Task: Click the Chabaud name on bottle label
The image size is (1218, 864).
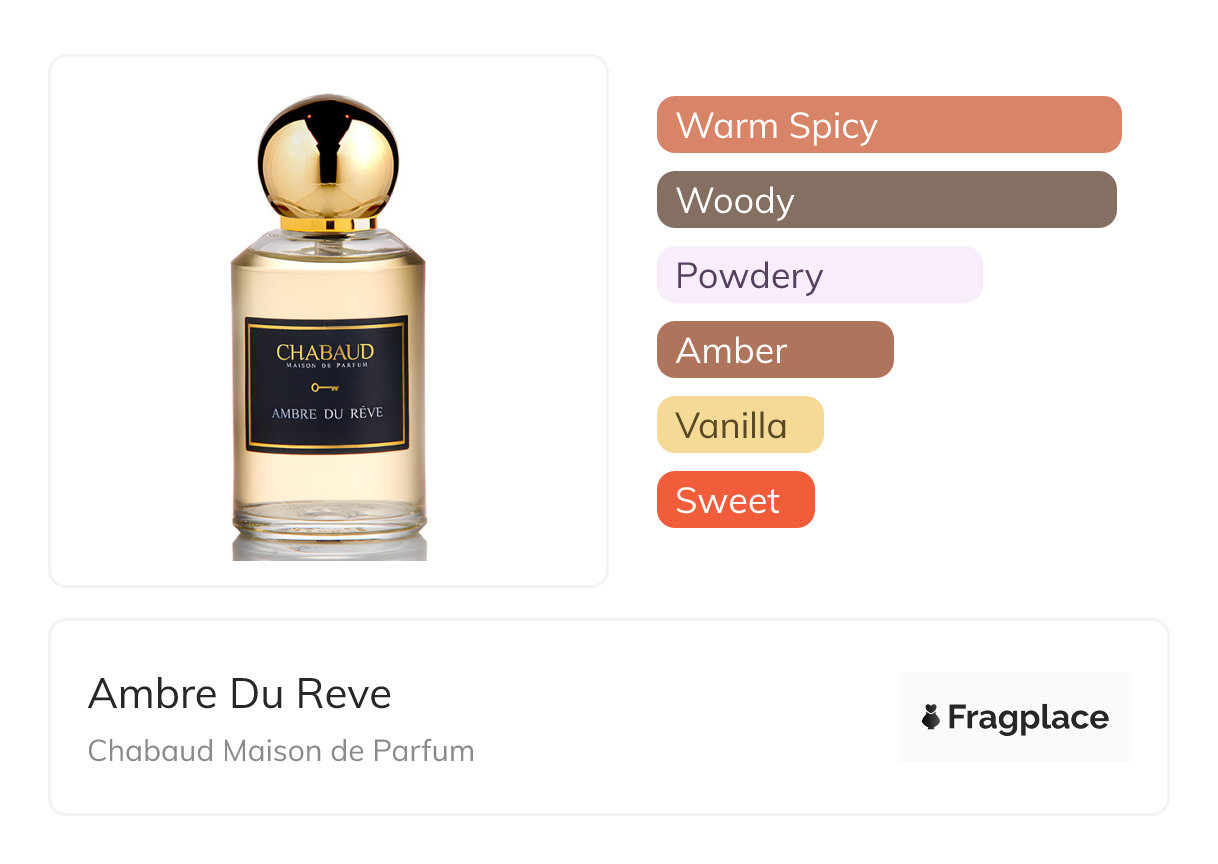Action: [326, 352]
